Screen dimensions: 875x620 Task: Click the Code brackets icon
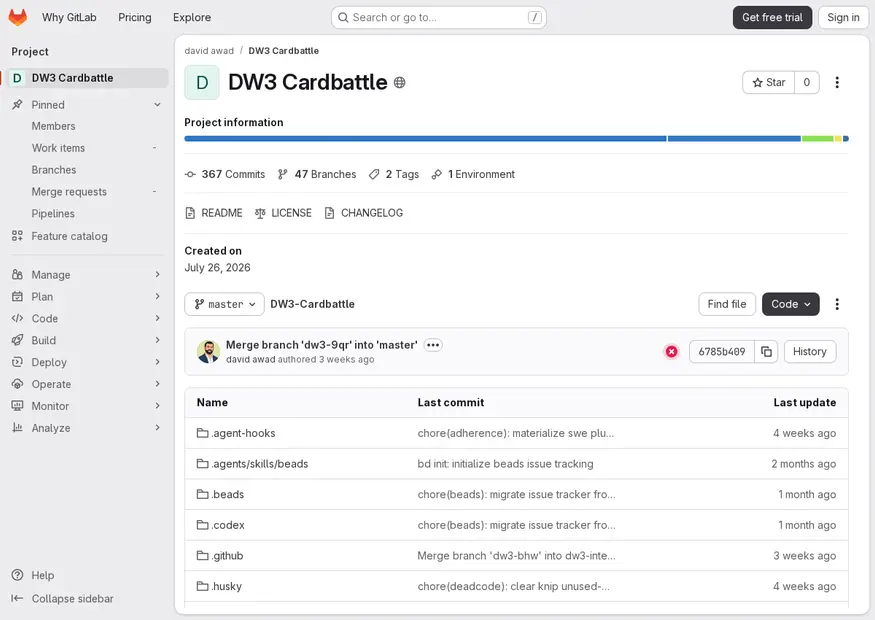(17, 318)
